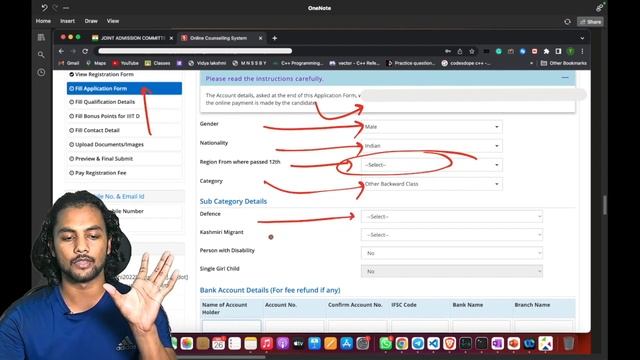
Task: Click the saved password key icon
Action: click(448, 51)
